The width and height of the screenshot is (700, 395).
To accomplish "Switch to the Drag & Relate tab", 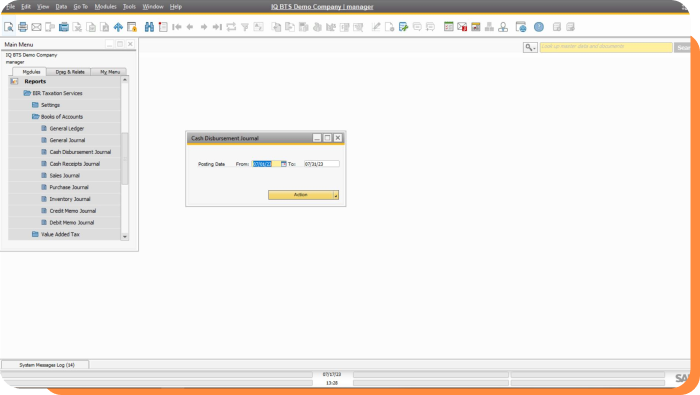I will (x=70, y=72).
